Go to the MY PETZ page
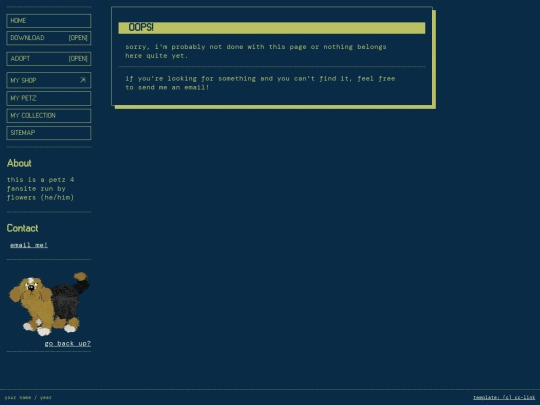 pyautogui.click(x=49, y=98)
